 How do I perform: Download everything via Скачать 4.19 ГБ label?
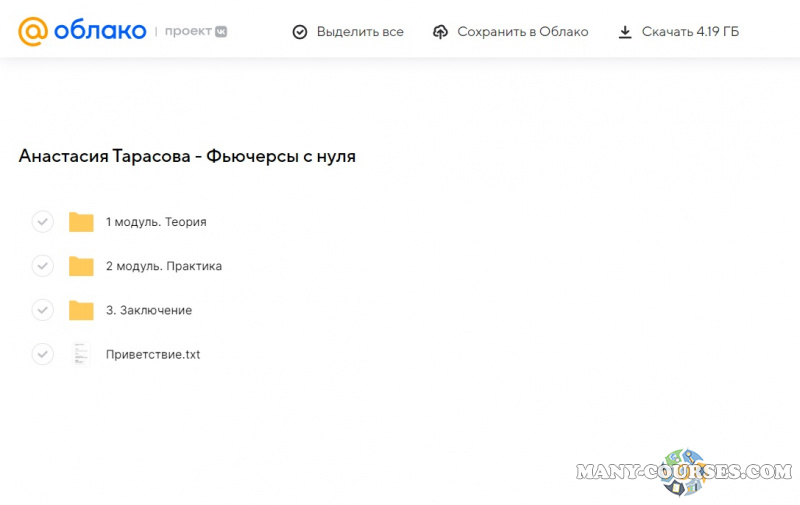click(690, 32)
